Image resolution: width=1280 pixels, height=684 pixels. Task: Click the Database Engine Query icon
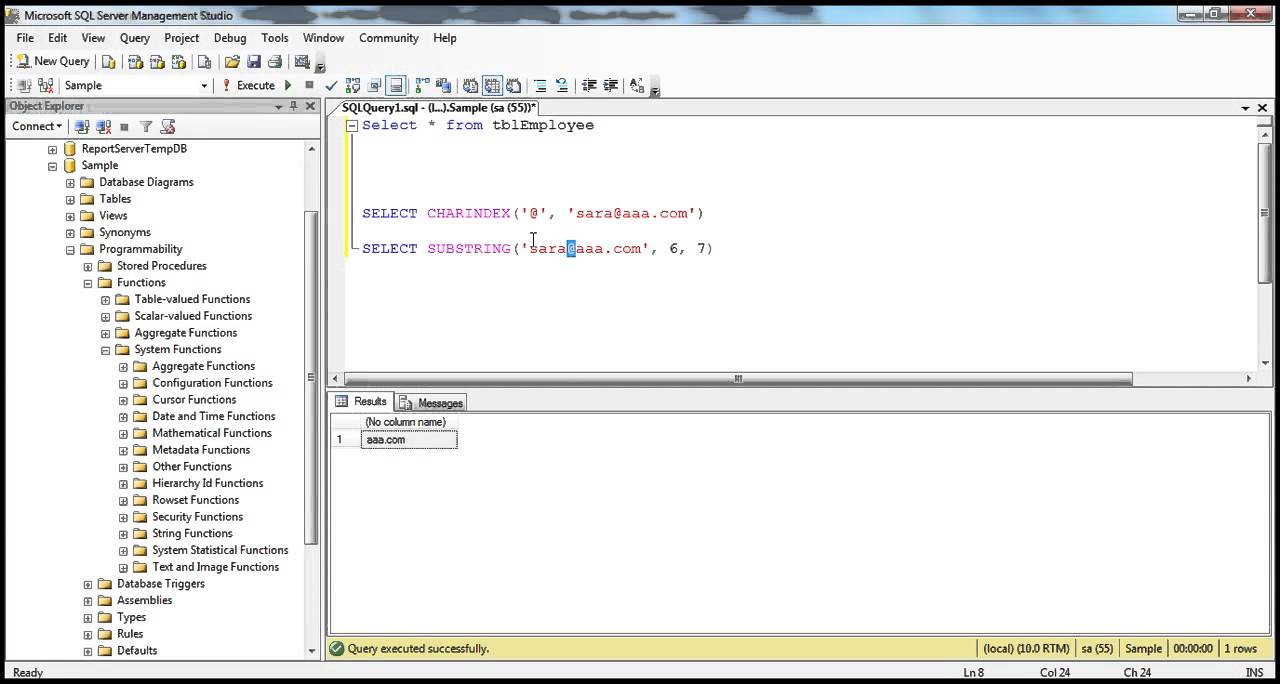(x=109, y=62)
